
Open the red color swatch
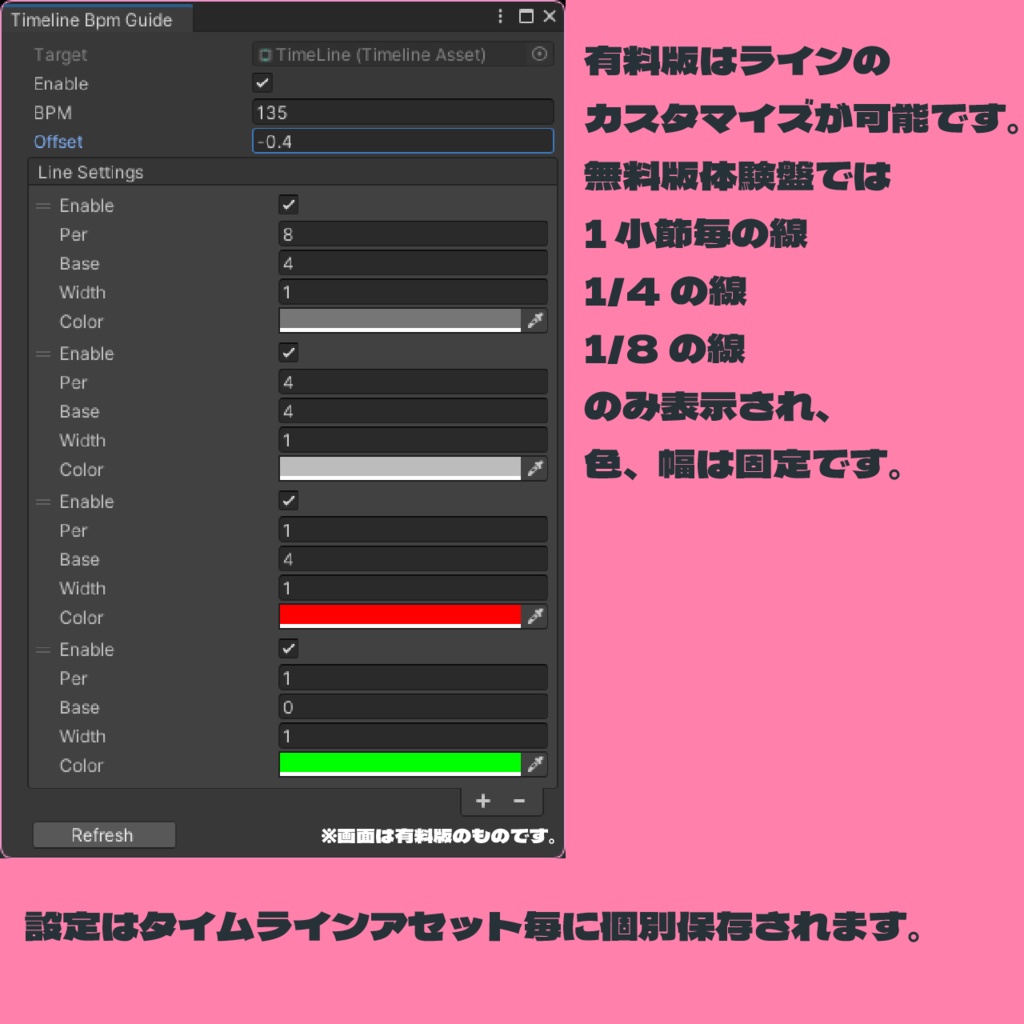(400, 616)
